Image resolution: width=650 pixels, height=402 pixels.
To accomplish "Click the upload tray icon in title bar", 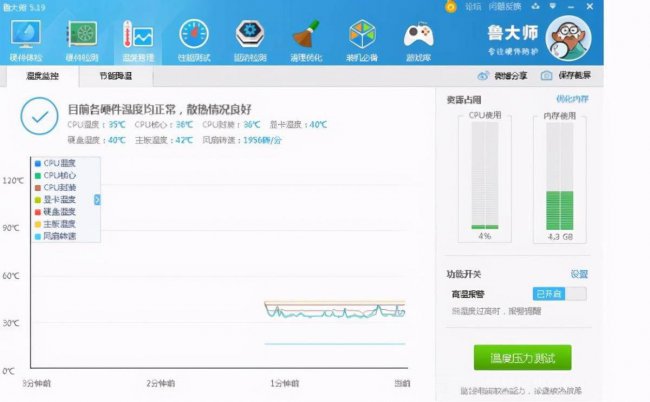I will (535, 6).
